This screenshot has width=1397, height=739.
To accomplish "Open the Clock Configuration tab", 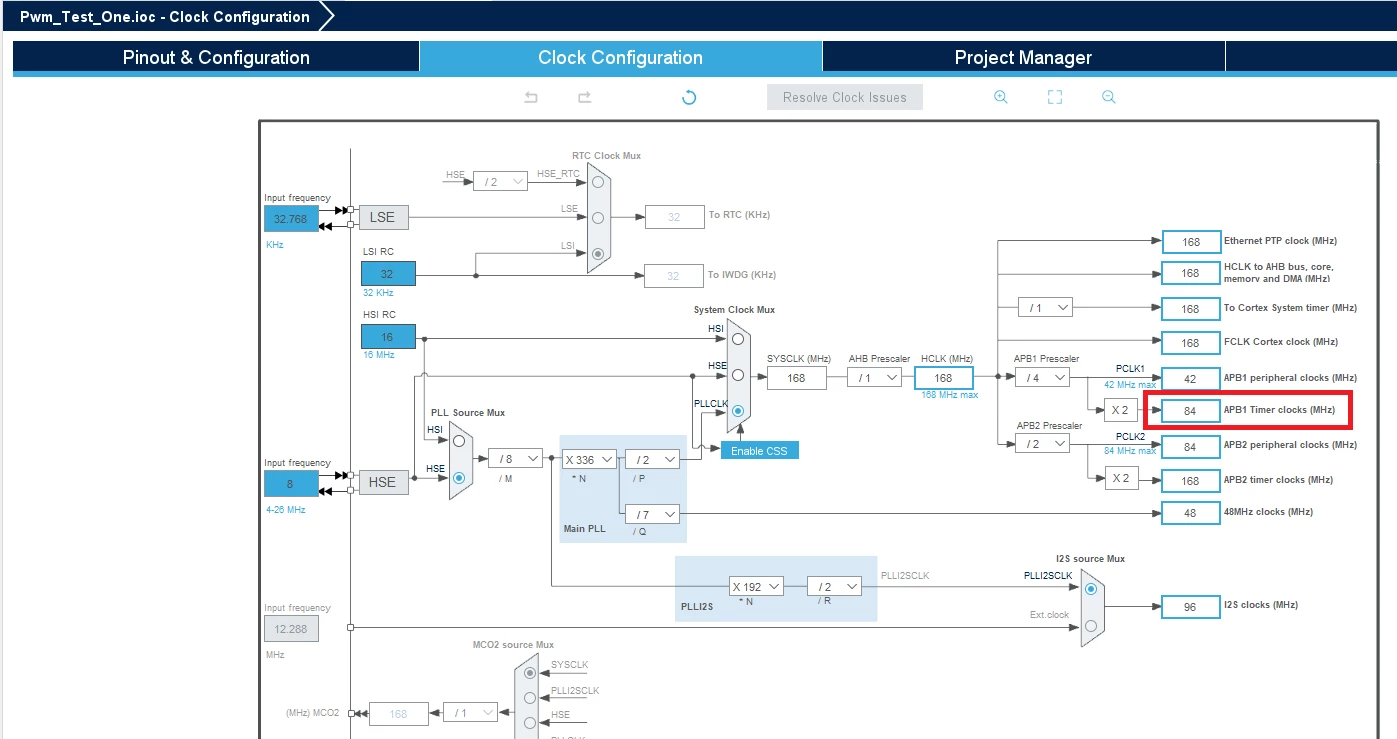I will click(620, 57).
